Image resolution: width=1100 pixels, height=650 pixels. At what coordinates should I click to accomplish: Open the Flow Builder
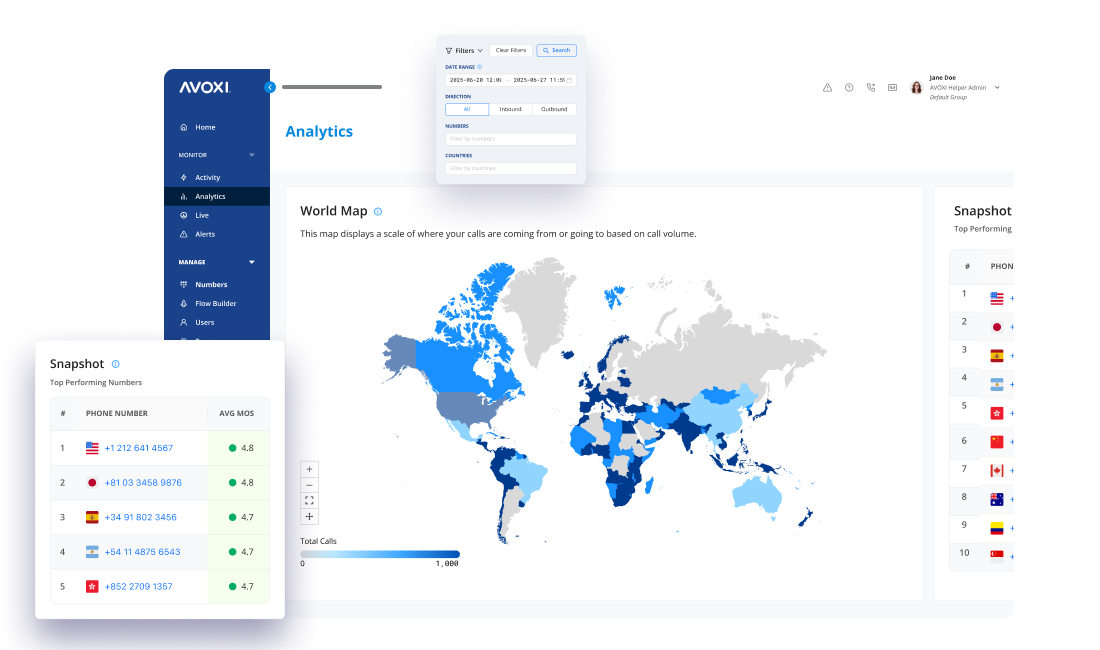(x=218, y=303)
